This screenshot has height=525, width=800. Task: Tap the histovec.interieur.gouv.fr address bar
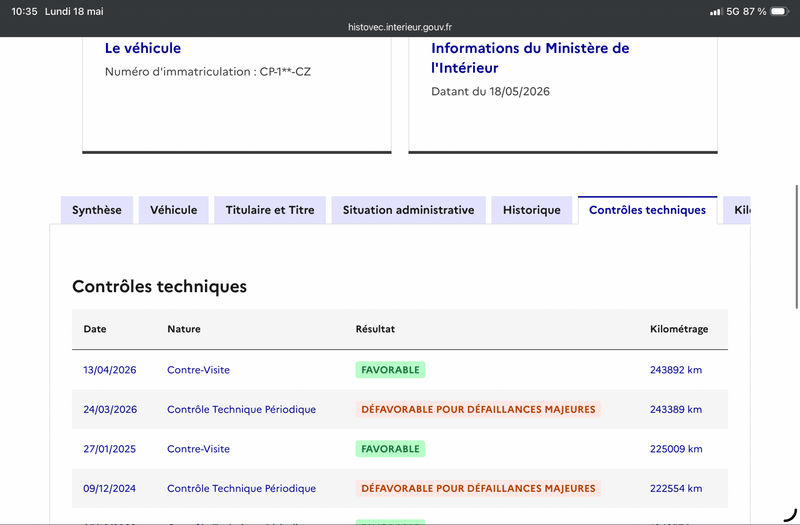[400, 27]
